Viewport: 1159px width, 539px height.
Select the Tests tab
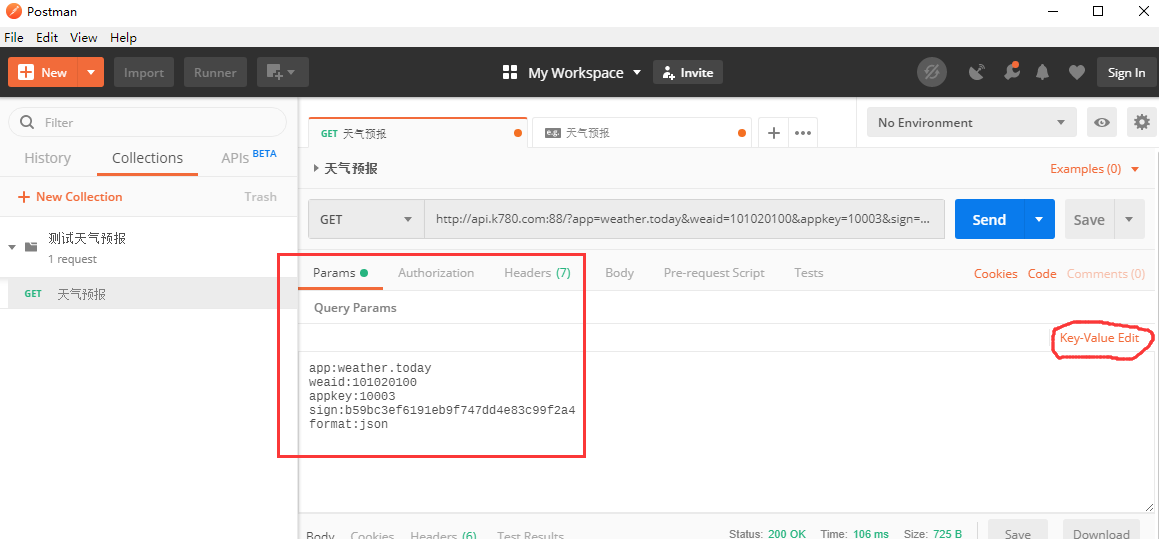click(x=809, y=273)
